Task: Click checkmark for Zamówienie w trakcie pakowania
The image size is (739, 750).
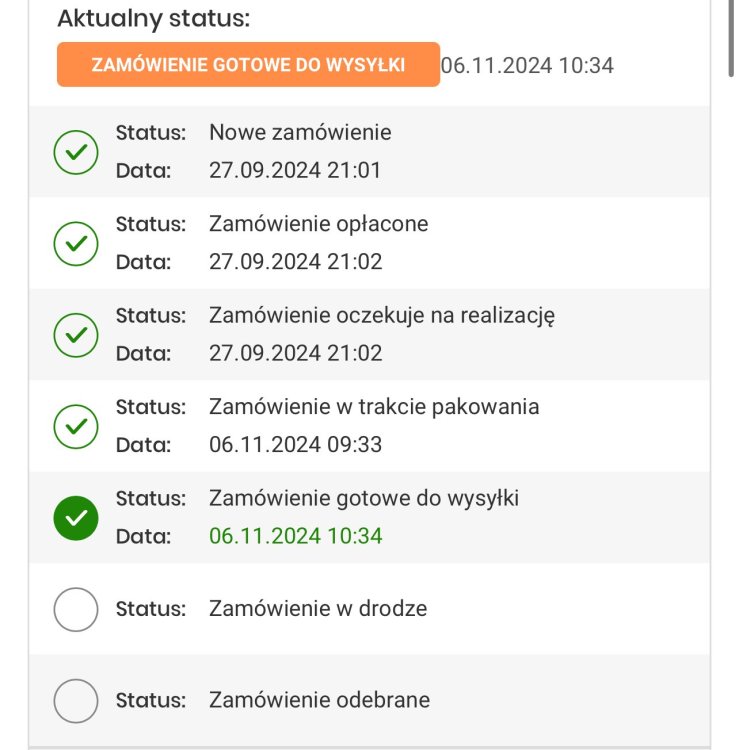Action: tap(75, 426)
